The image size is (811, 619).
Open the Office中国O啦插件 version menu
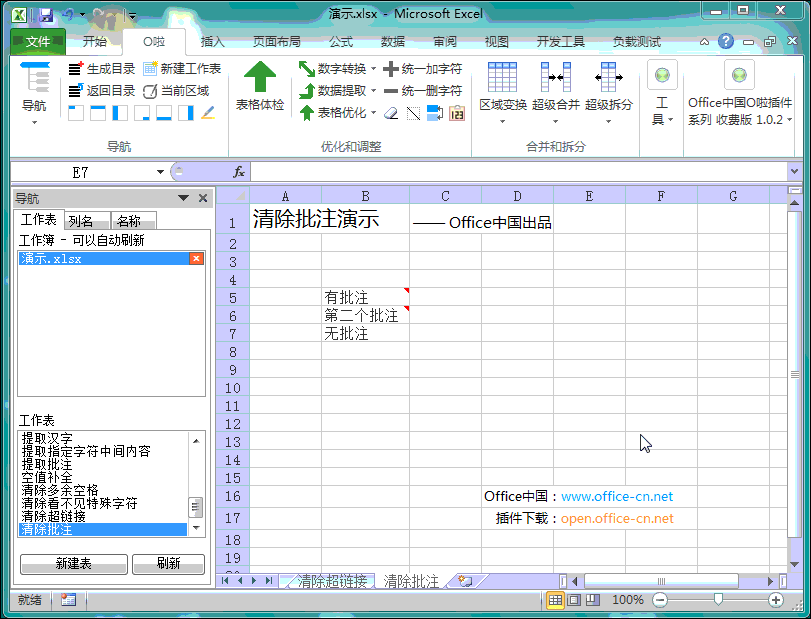740,94
